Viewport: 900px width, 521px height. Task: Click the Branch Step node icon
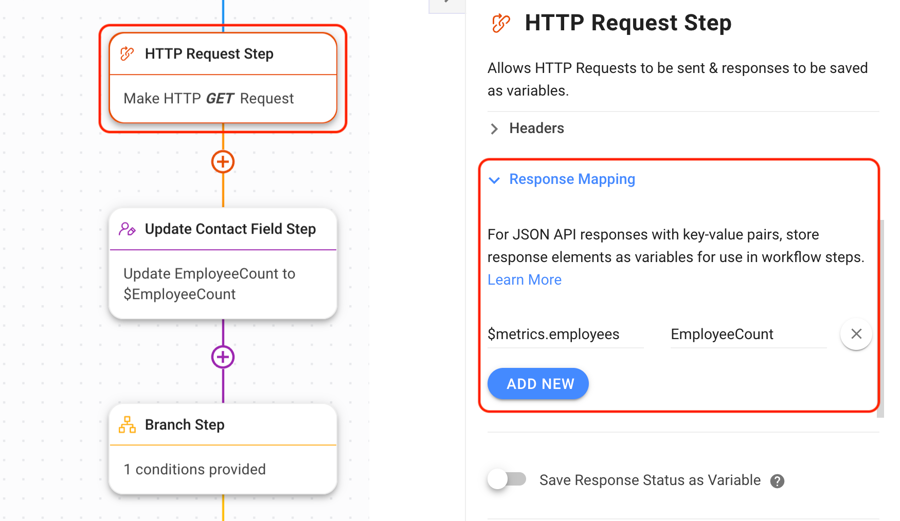coord(127,425)
